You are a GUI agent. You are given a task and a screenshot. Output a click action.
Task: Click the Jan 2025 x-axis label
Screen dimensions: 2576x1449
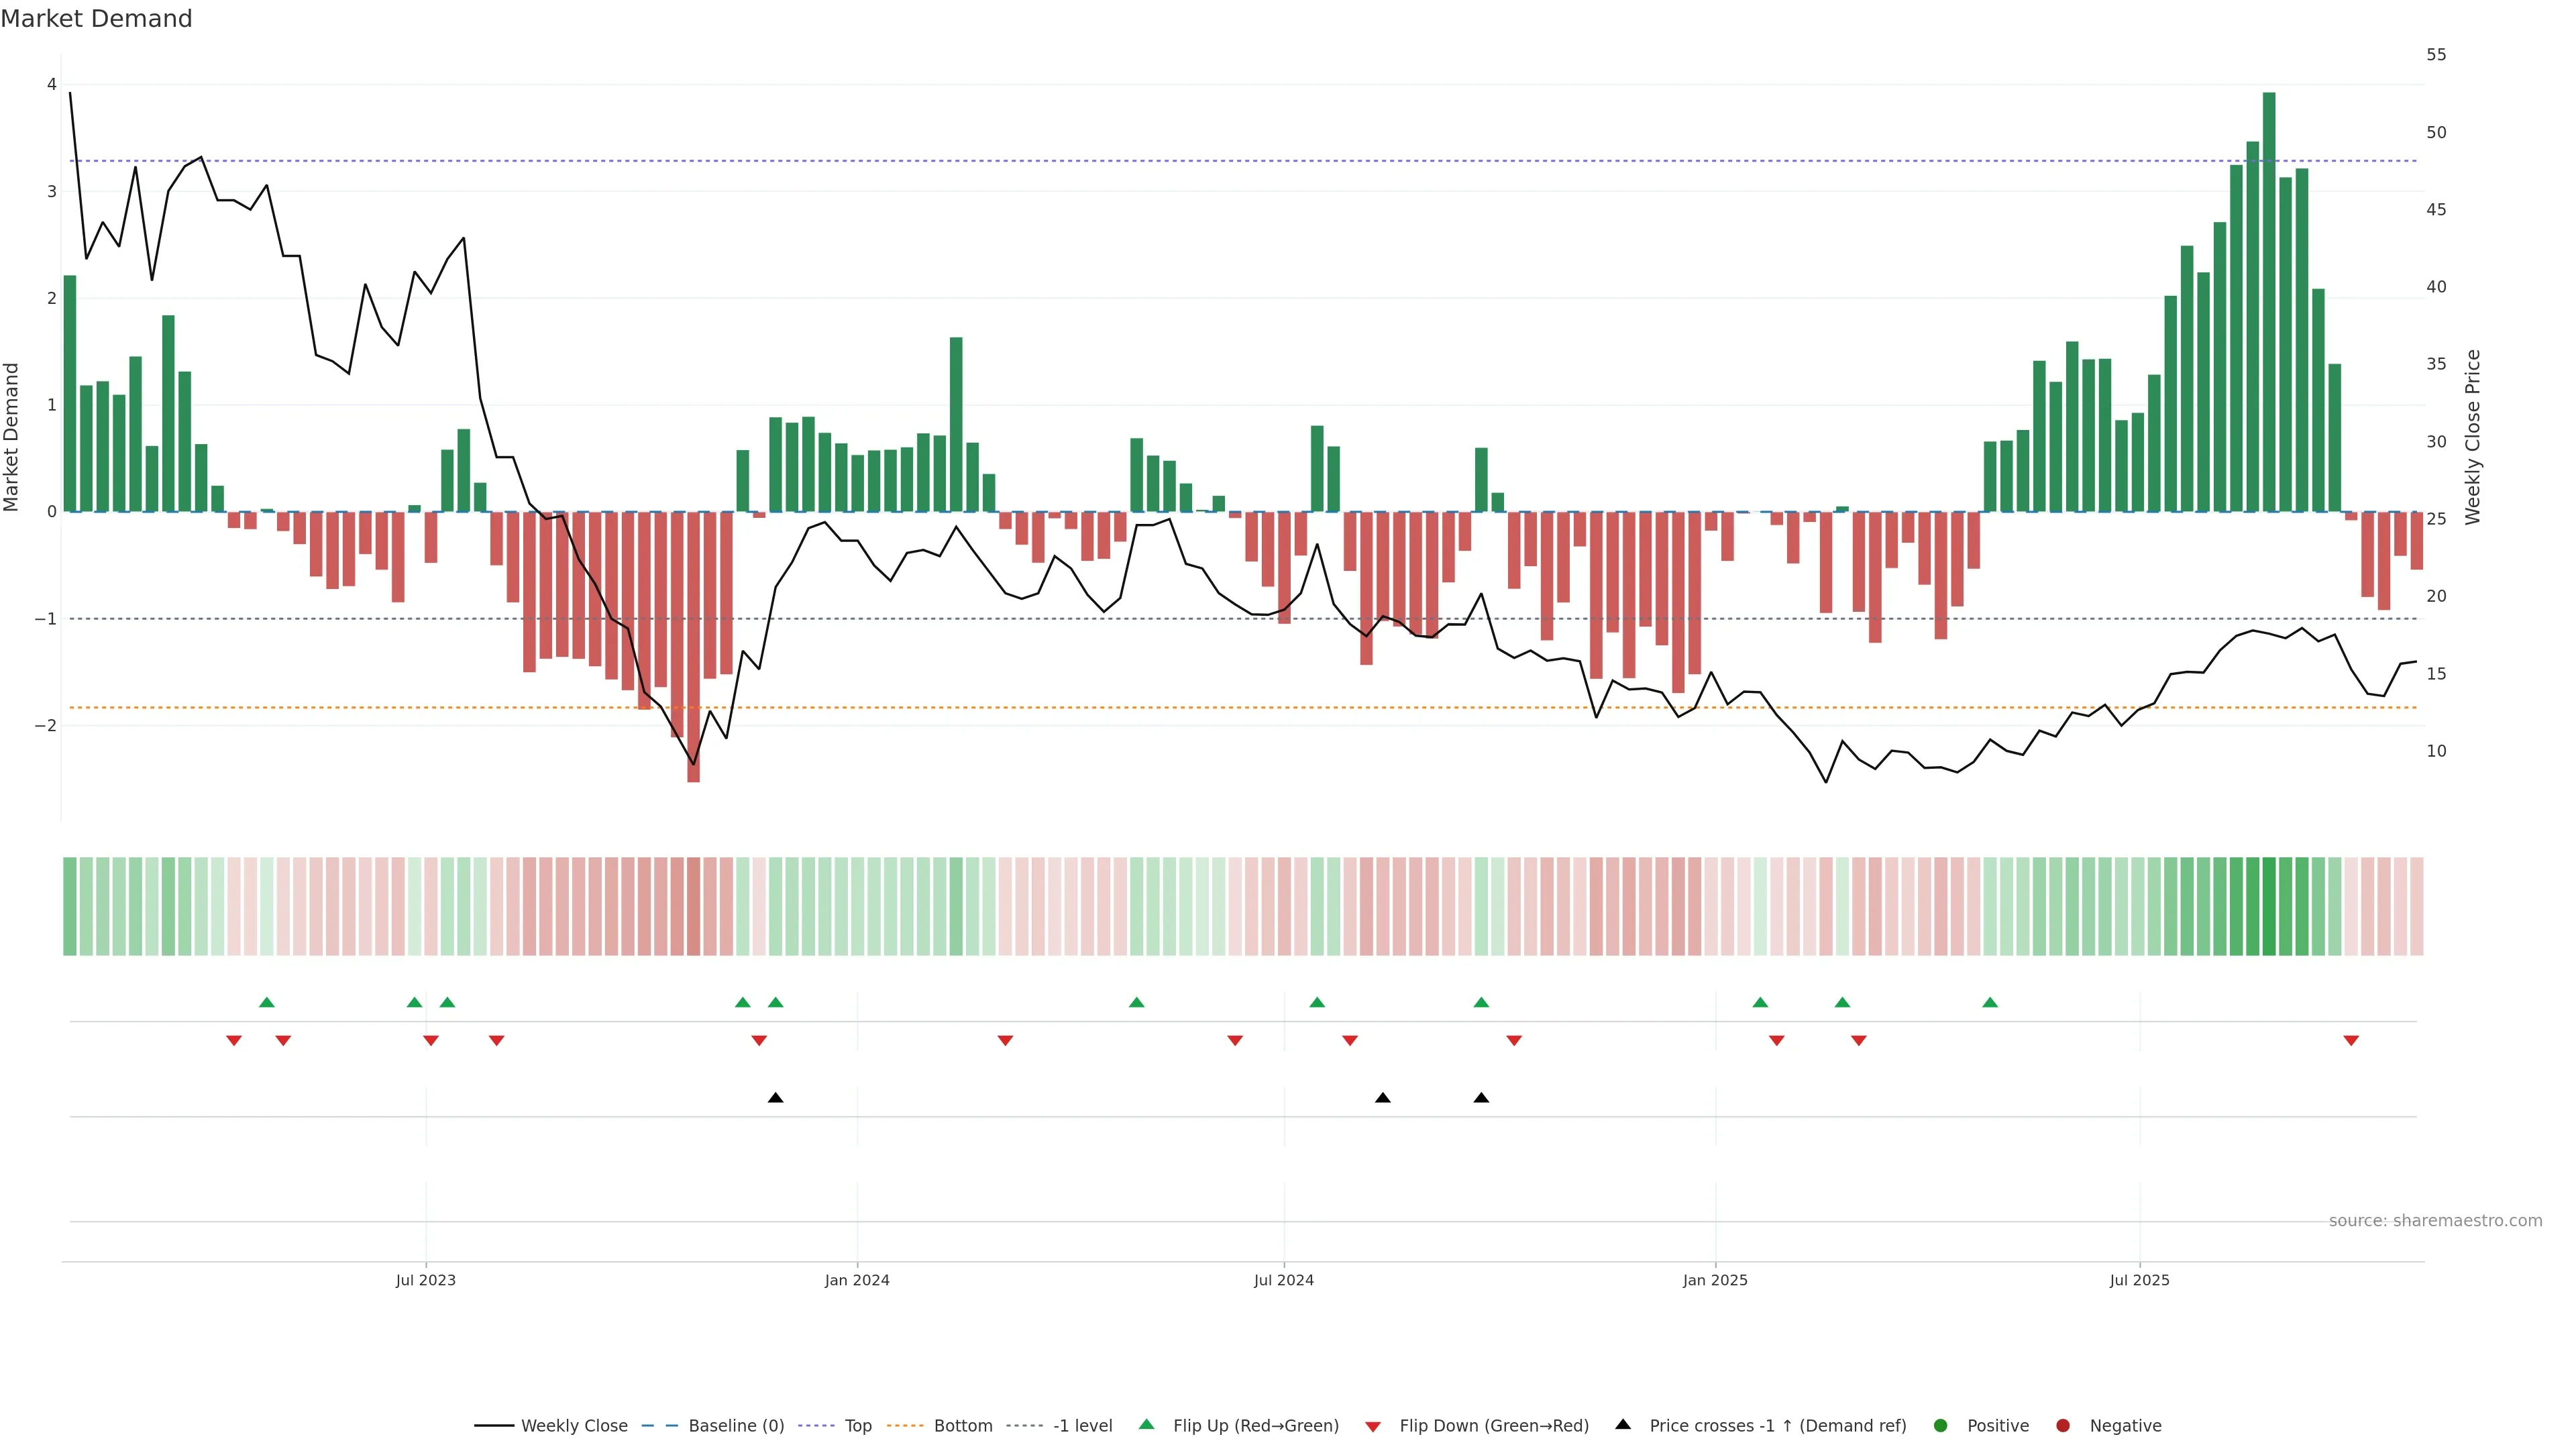[1715, 1280]
